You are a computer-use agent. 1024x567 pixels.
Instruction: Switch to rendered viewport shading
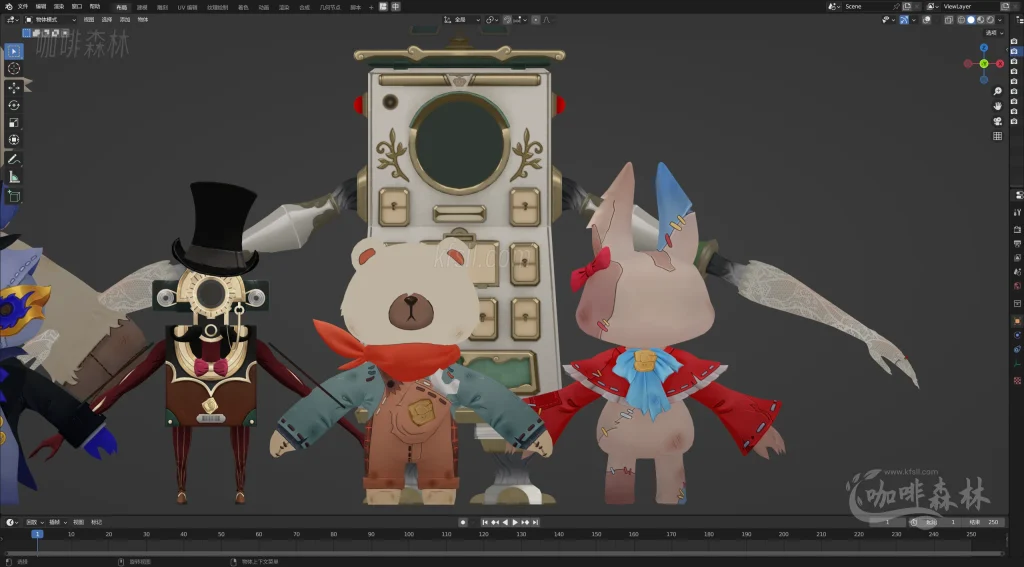990,20
